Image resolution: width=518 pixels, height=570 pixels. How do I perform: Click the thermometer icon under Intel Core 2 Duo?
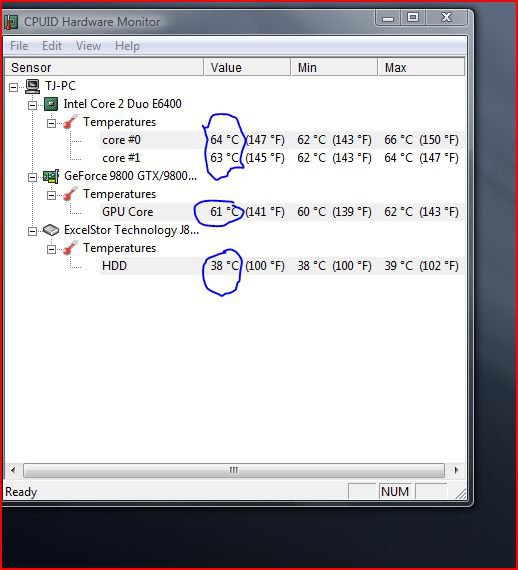coord(70,122)
